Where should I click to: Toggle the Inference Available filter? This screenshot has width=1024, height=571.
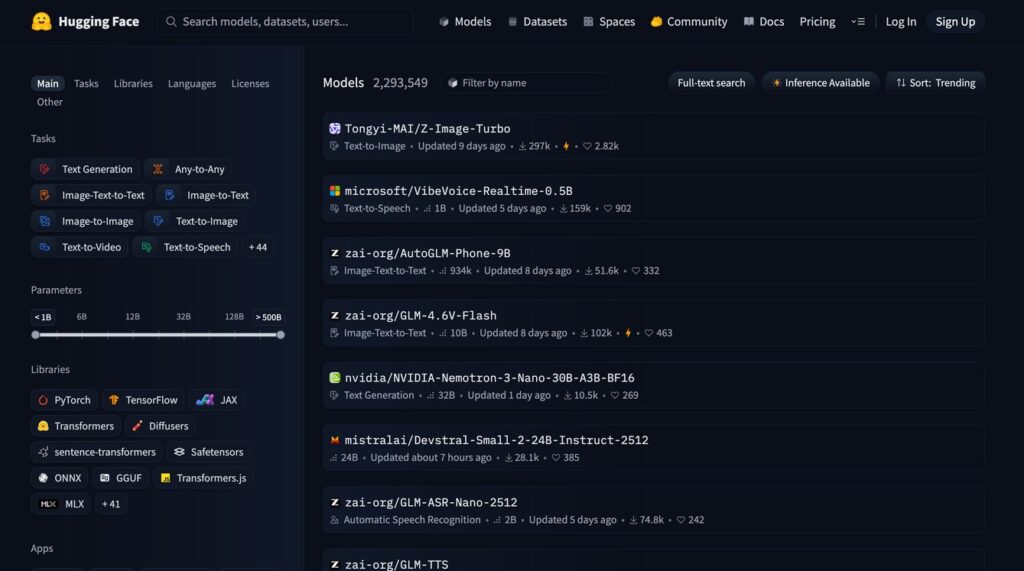820,83
